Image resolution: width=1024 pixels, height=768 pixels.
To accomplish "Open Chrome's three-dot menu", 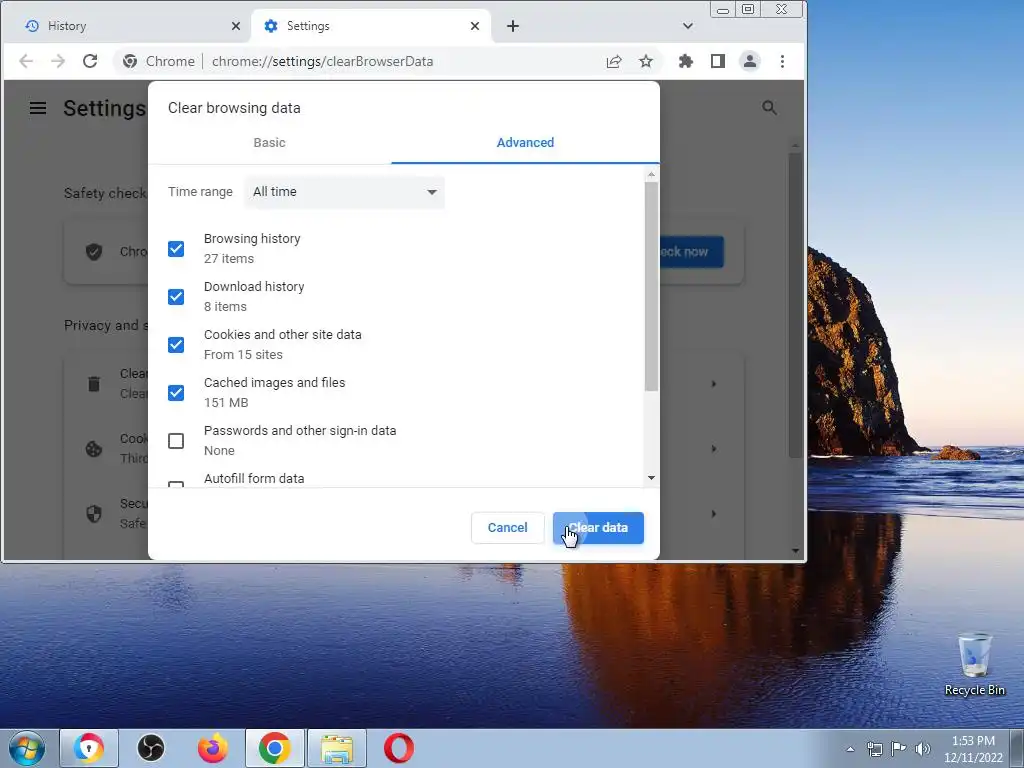I will 782,61.
